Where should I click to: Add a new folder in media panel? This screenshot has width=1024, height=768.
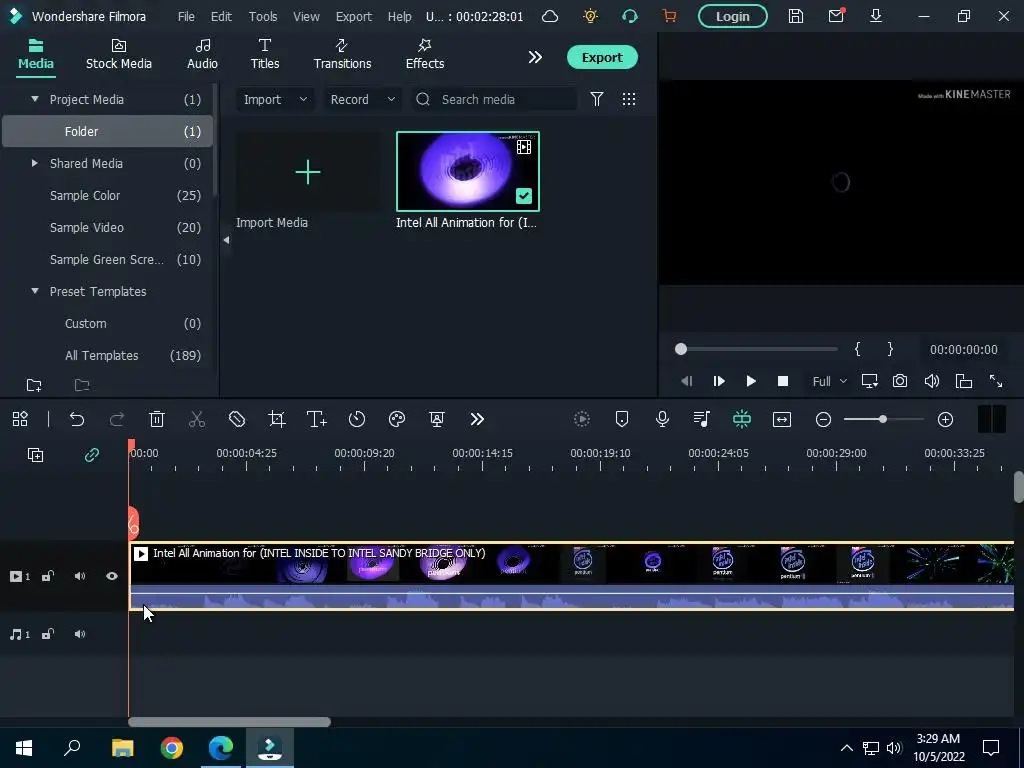(34, 385)
